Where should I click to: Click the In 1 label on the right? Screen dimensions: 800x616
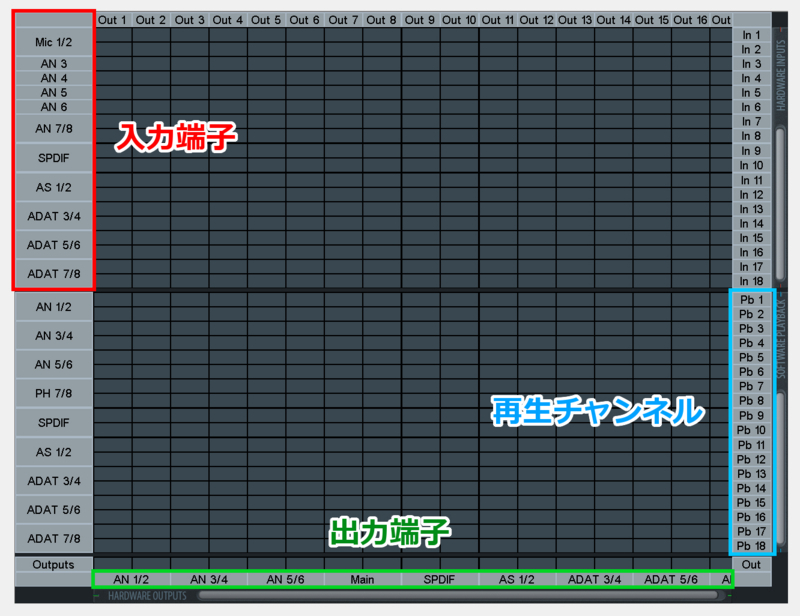(x=750, y=34)
